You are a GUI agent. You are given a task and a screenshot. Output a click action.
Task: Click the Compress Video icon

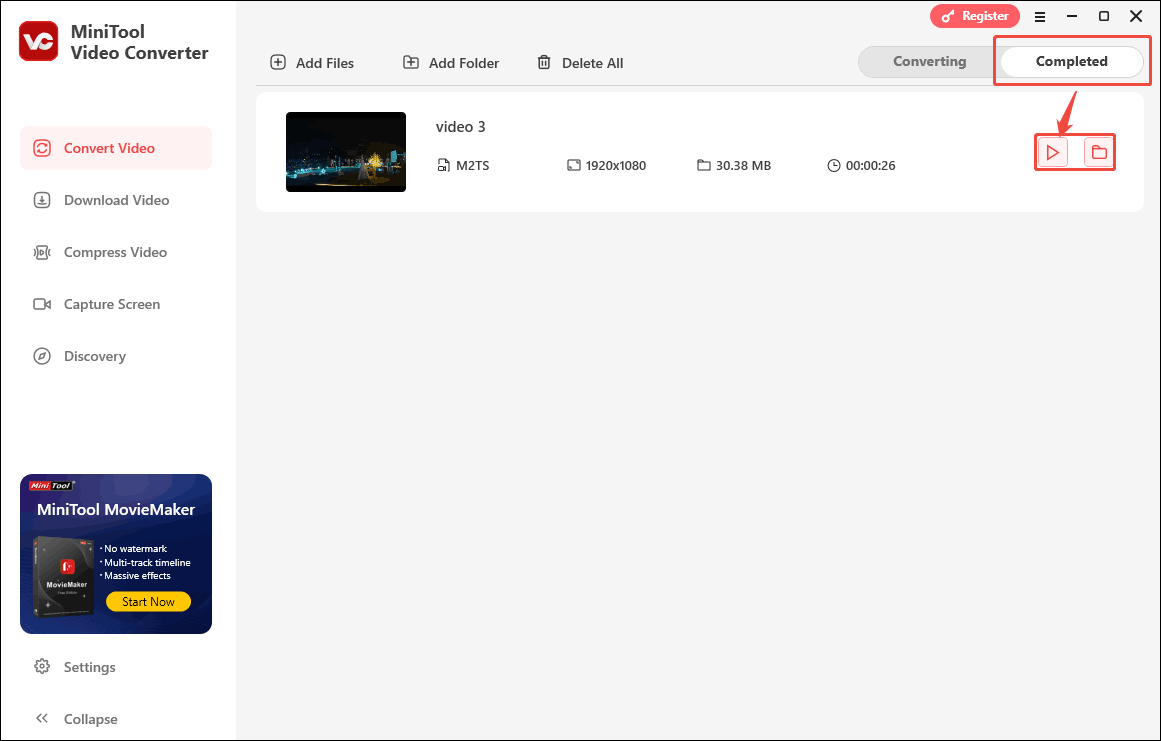point(42,252)
